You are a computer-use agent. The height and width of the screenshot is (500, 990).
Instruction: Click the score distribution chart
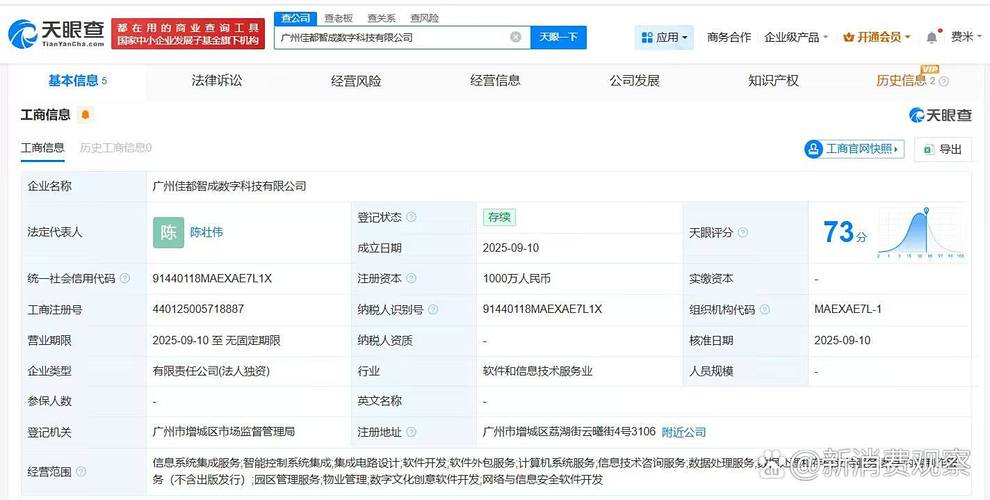coord(921,232)
